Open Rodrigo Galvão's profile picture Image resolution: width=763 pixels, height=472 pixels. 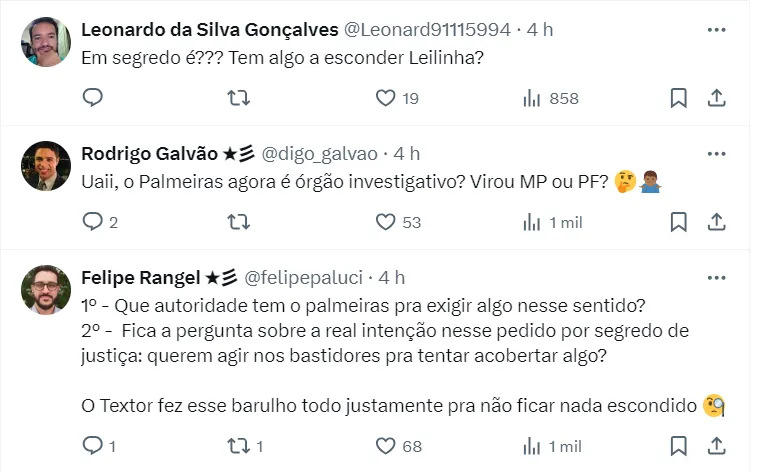pos(46,166)
